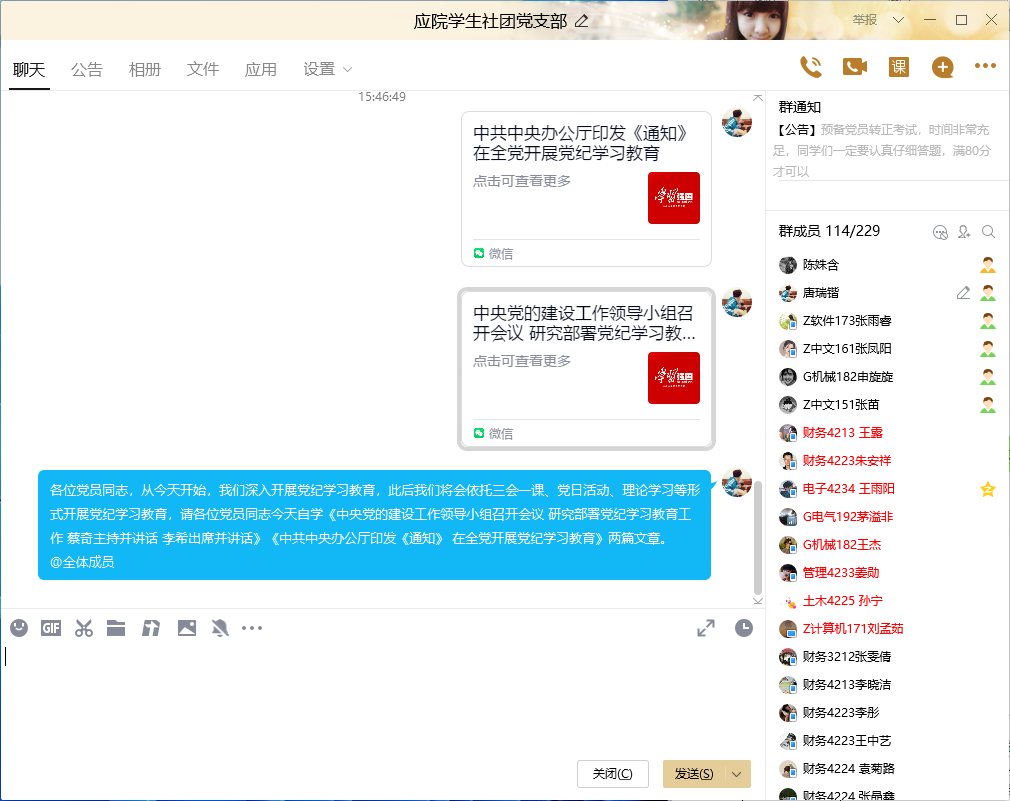Viewport: 1010px width, 801px height.
Task: Click the 关闭(C) button
Action: coord(612,774)
